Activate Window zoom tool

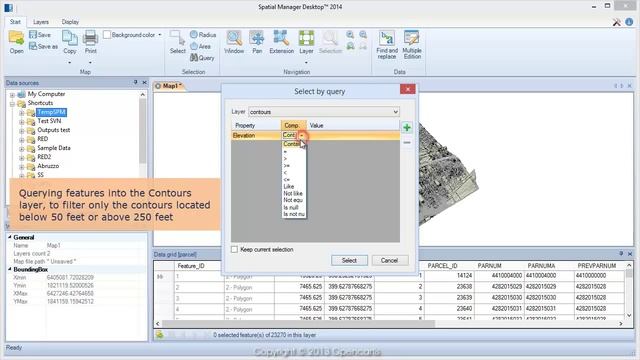tap(234, 42)
